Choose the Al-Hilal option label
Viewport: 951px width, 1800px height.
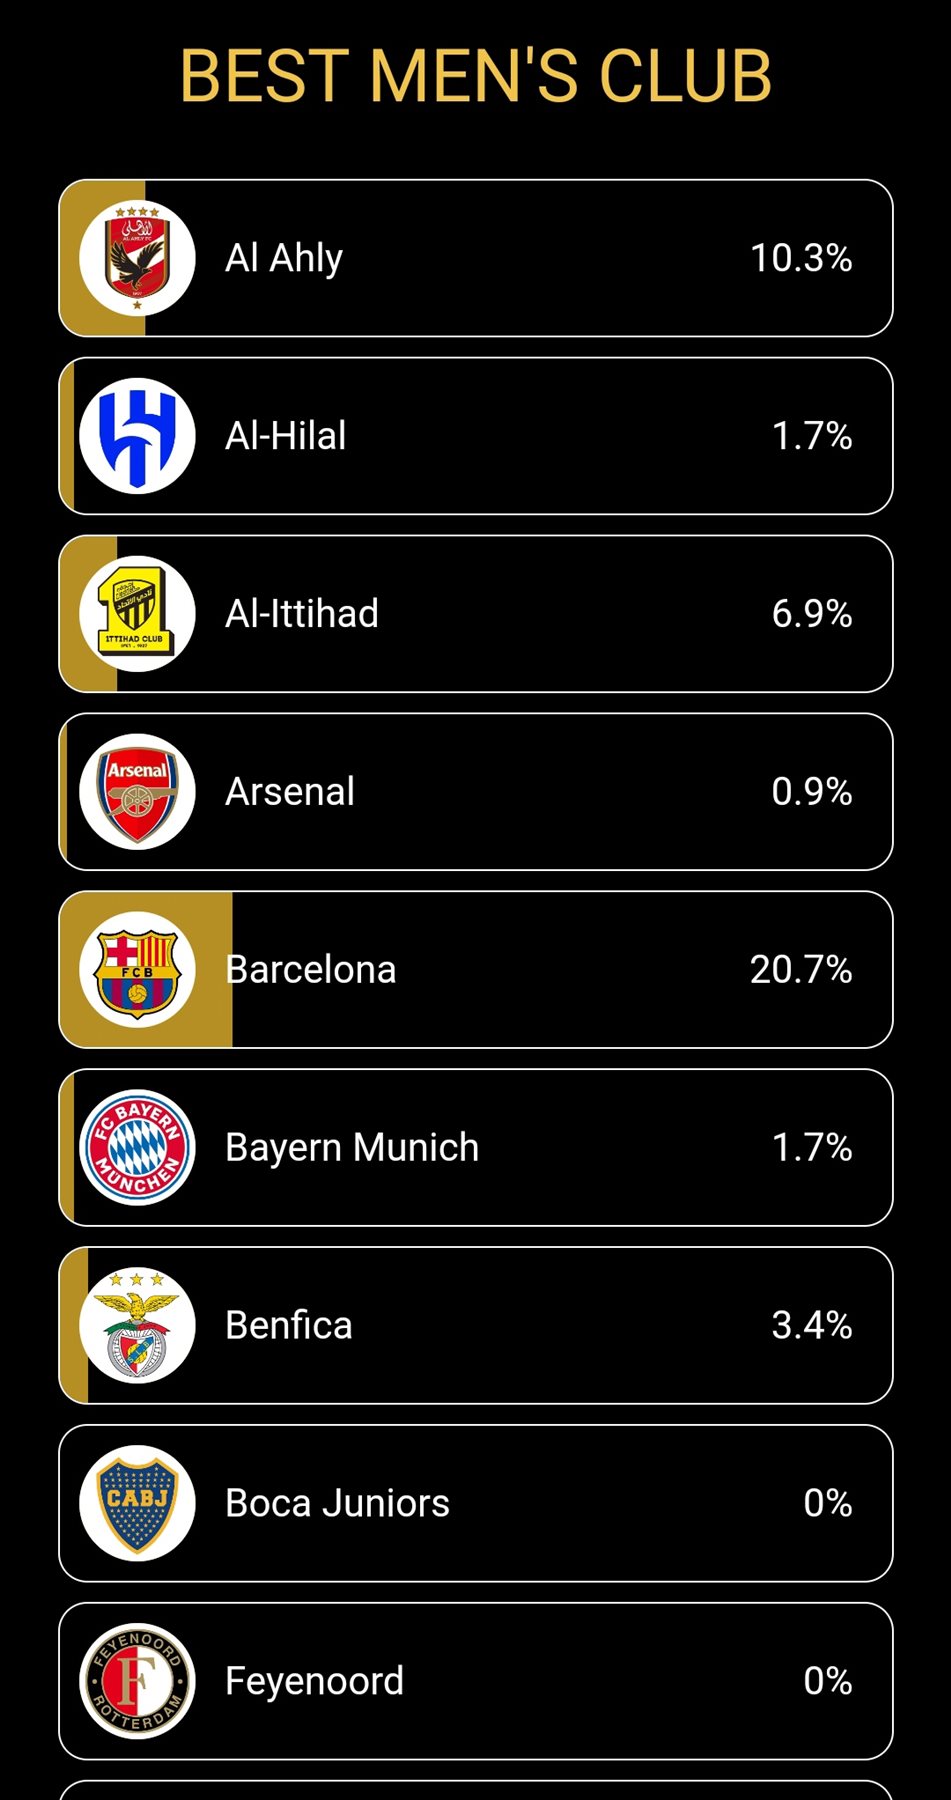pyautogui.click(x=286, y=436)
